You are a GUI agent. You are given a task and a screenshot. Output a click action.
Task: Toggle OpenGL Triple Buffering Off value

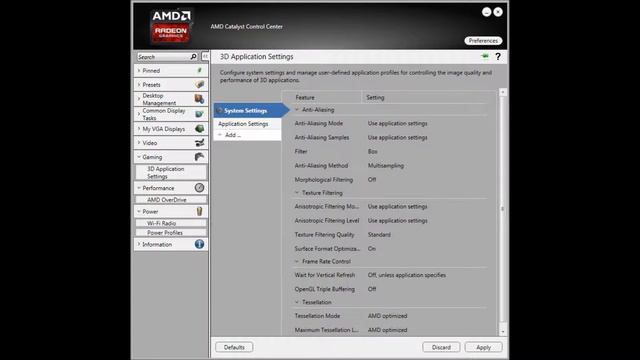pos(372,289)
